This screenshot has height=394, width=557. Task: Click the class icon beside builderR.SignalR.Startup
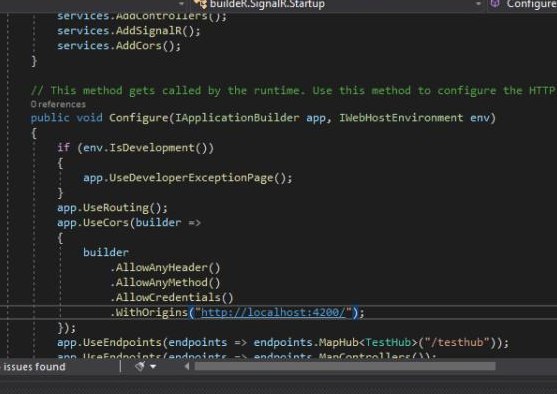[x=200, y=4]
